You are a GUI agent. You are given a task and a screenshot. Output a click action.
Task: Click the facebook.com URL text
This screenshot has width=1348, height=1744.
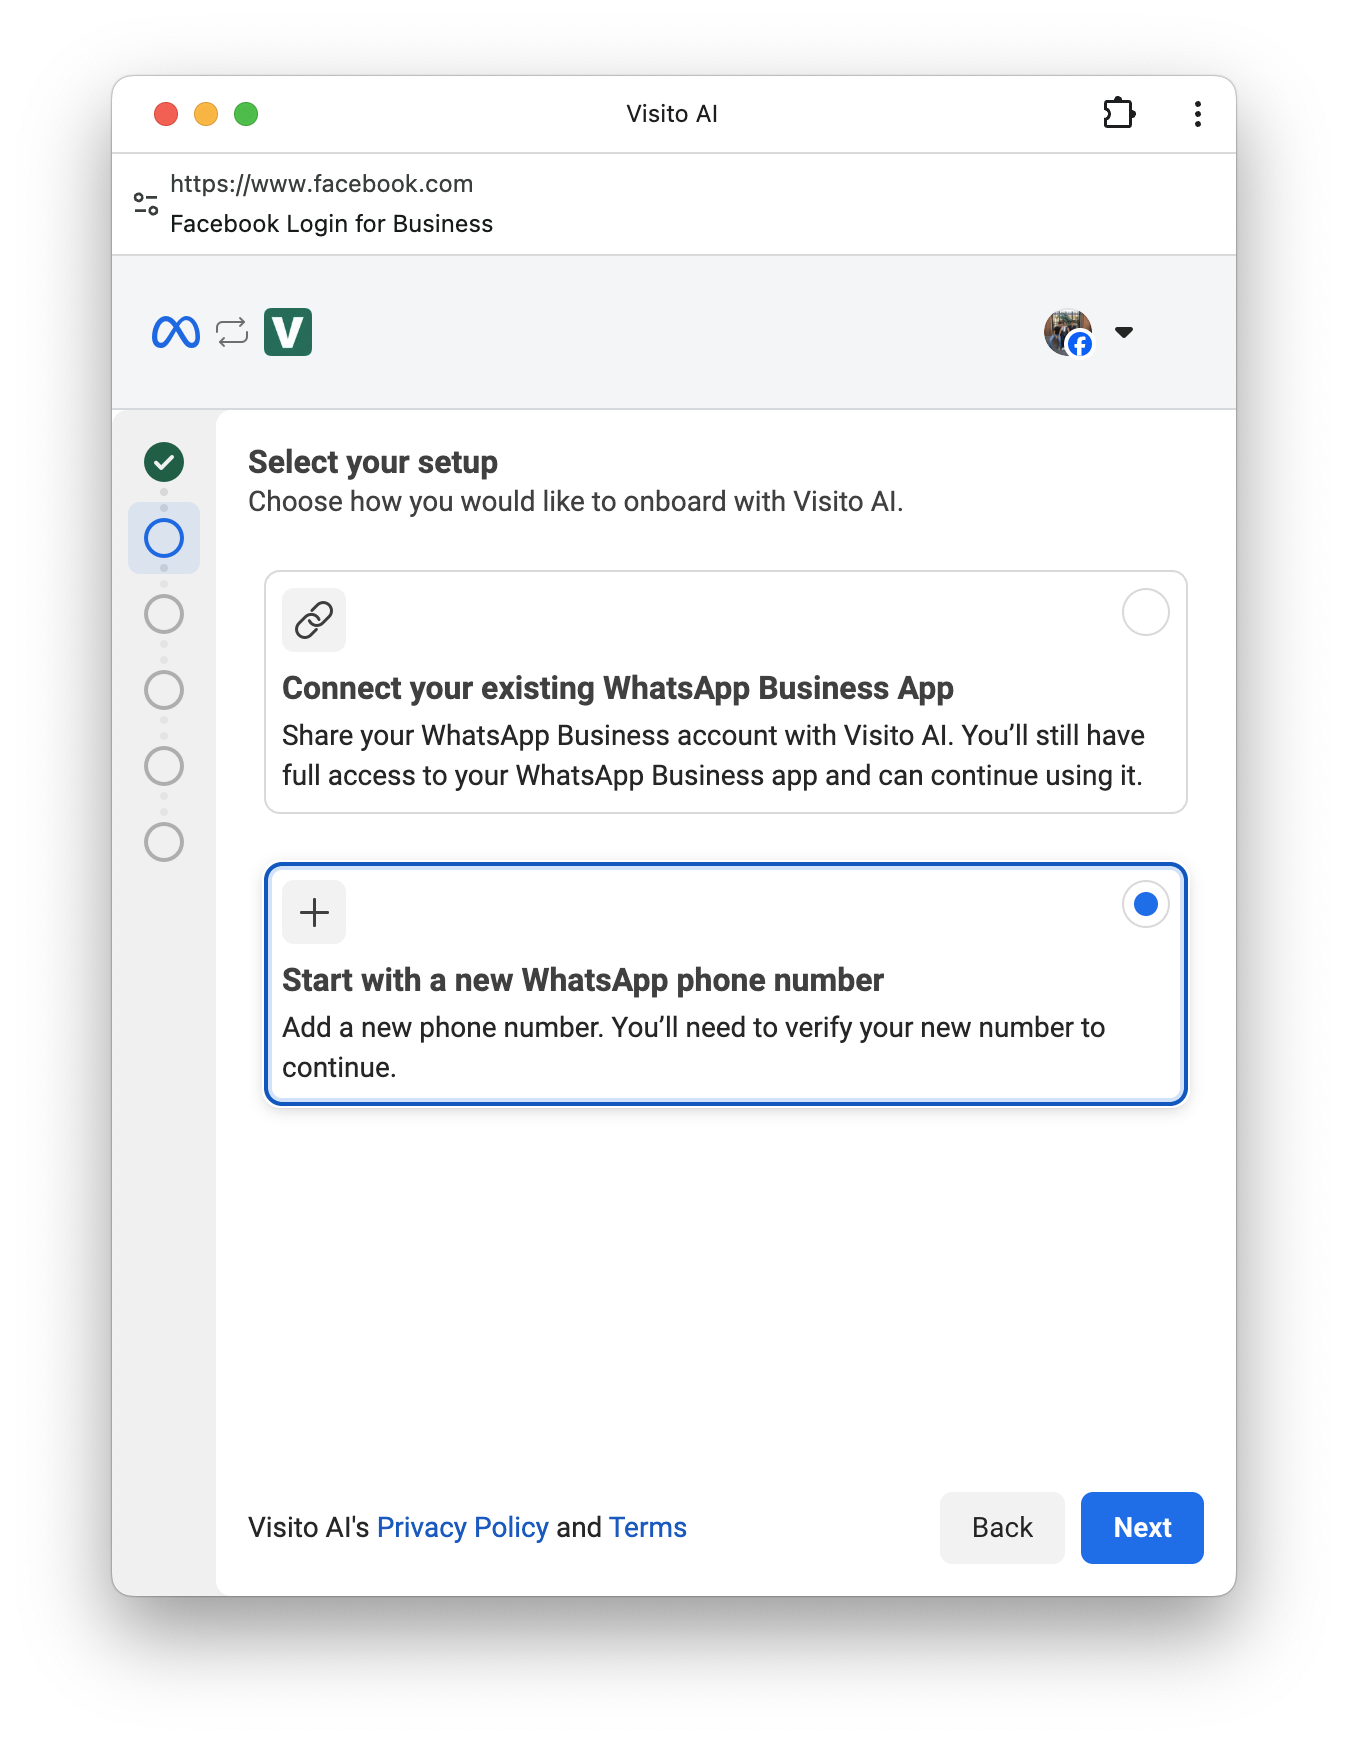tap(322, 184)
